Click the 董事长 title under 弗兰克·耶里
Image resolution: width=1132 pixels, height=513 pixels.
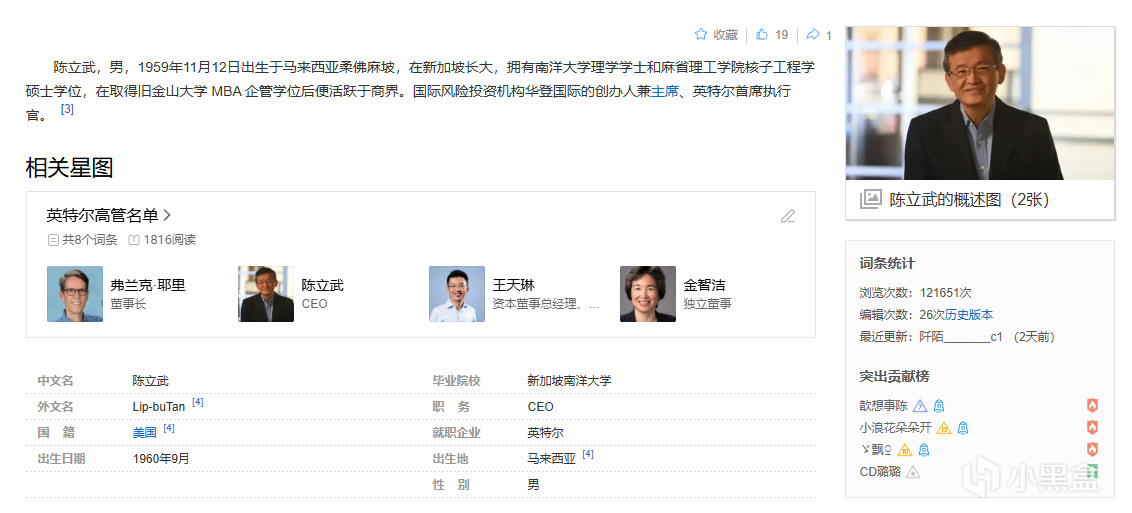coord(129,304)
